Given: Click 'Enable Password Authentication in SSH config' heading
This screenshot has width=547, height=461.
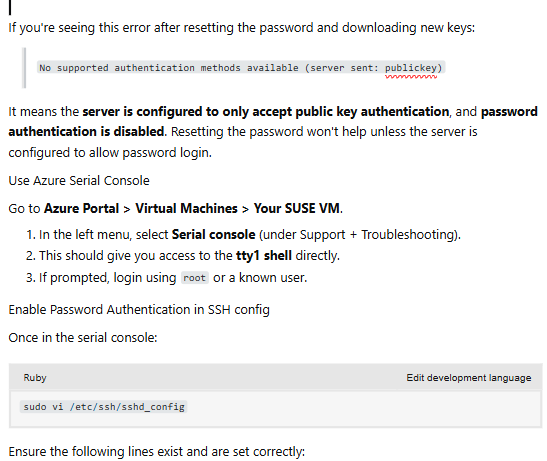Looking at the screenshot, I should [x=139, y=310].
